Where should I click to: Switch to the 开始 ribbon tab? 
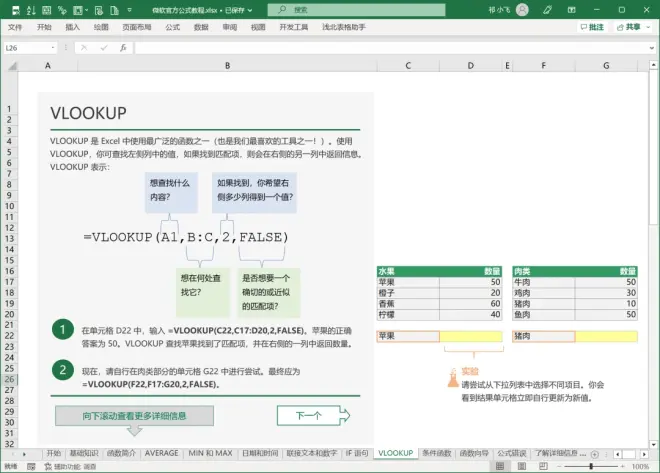click(x=44, y=27)
